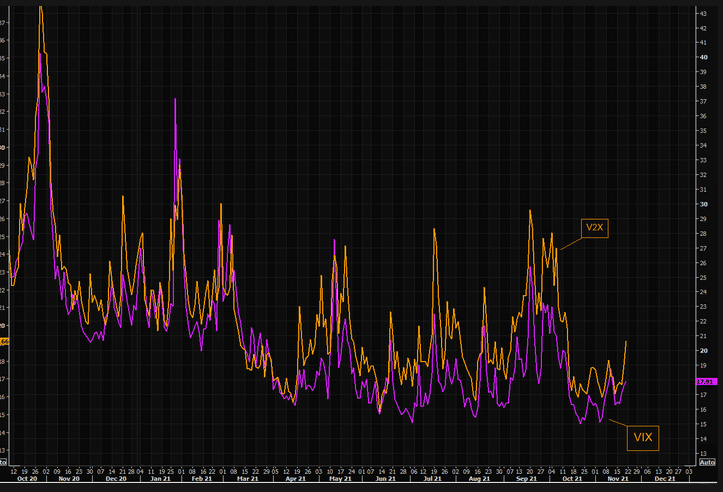Click the Mar 21 month label
The height and width of the screenshot is (492, 723).
(x=248, y=479)
